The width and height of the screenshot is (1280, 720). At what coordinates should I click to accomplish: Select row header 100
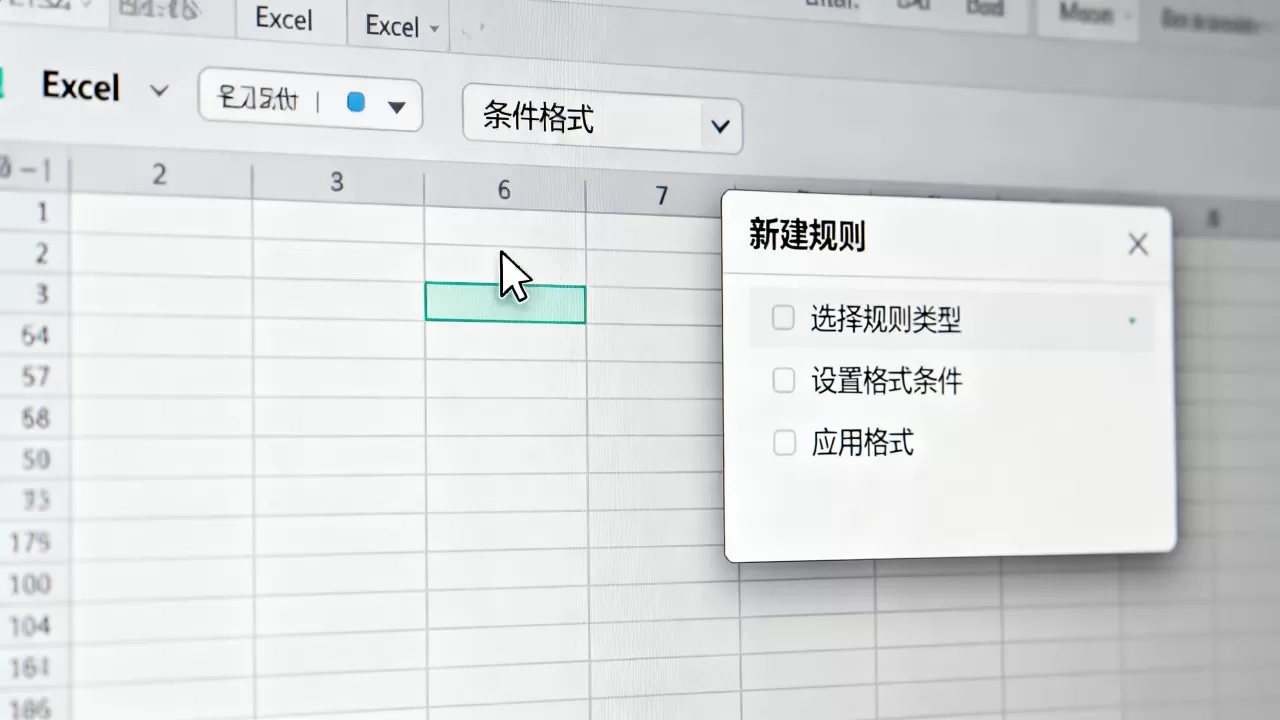coord(30,584)
